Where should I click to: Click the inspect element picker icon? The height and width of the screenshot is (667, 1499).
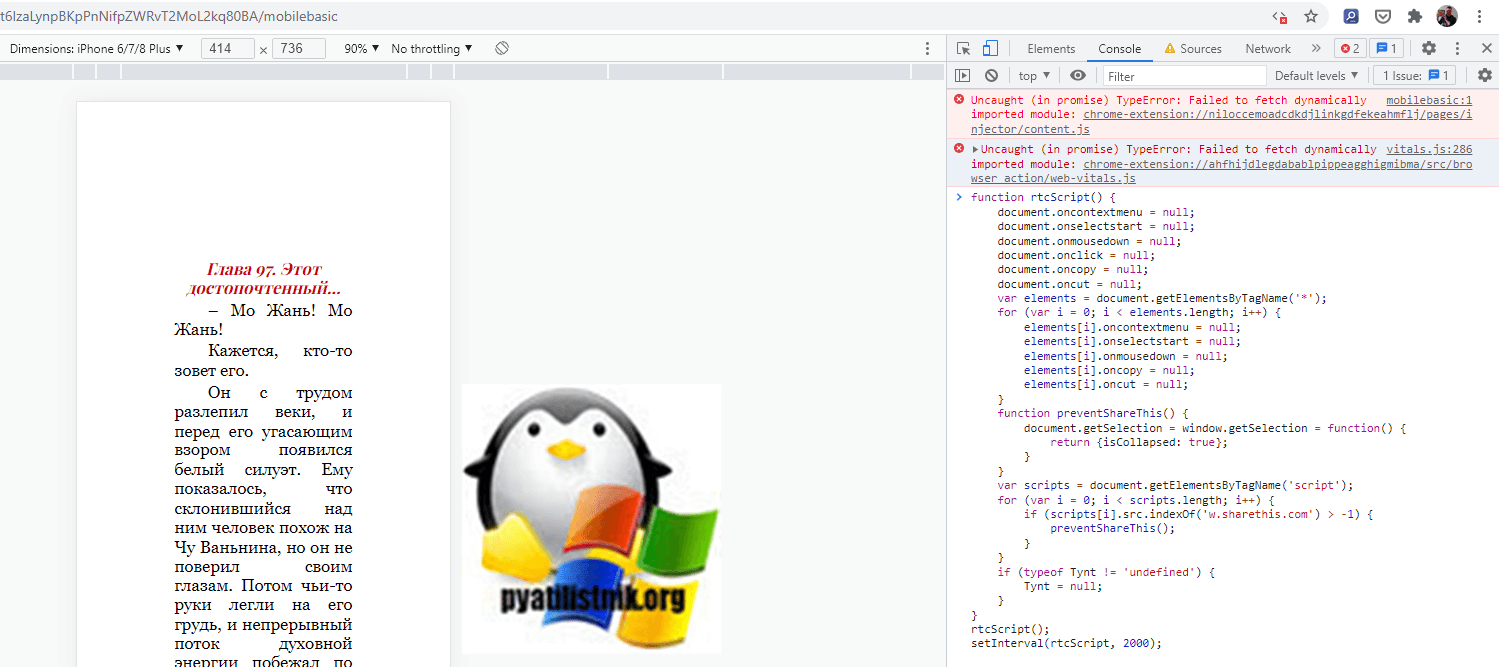(963, 48)
